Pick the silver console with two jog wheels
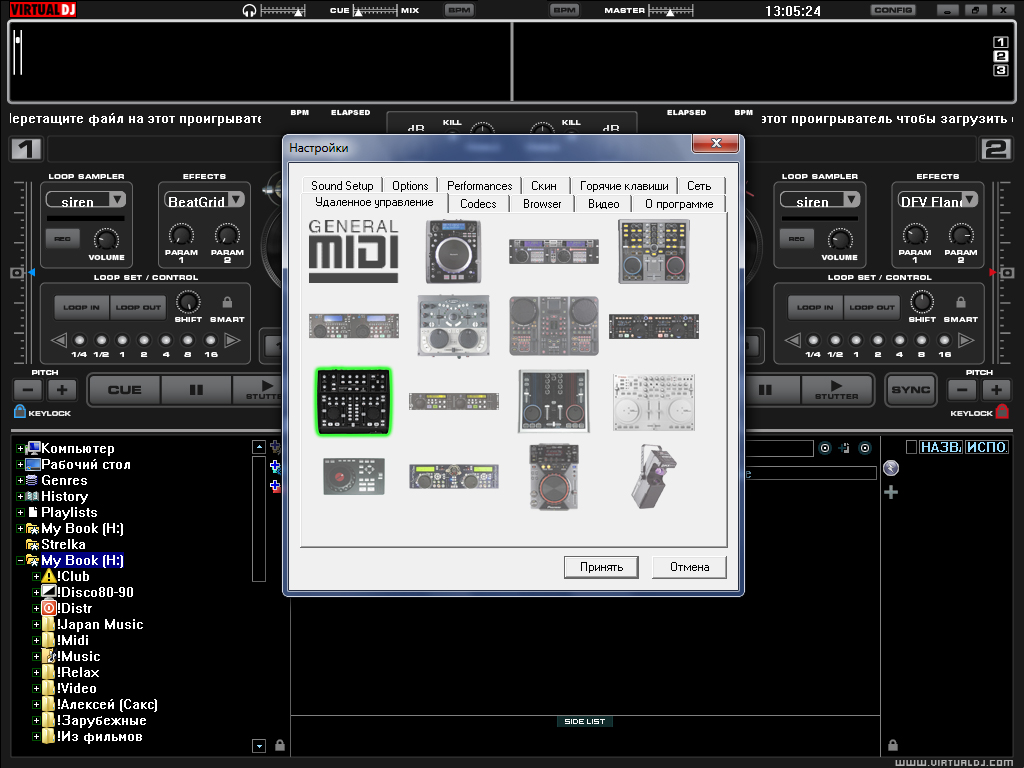The width and height of the screenshot is (1024, 768). tap(454, 325)
